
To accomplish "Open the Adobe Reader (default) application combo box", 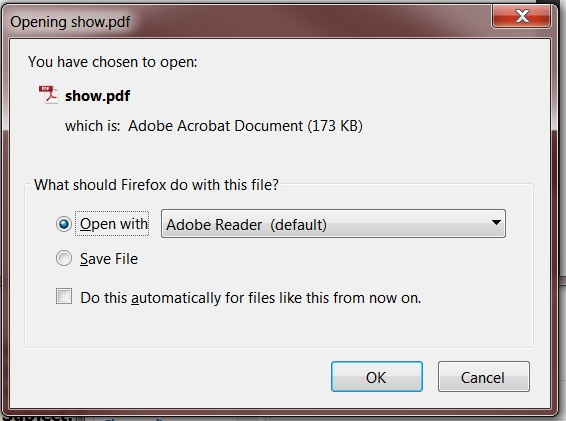I will [333, 223].
